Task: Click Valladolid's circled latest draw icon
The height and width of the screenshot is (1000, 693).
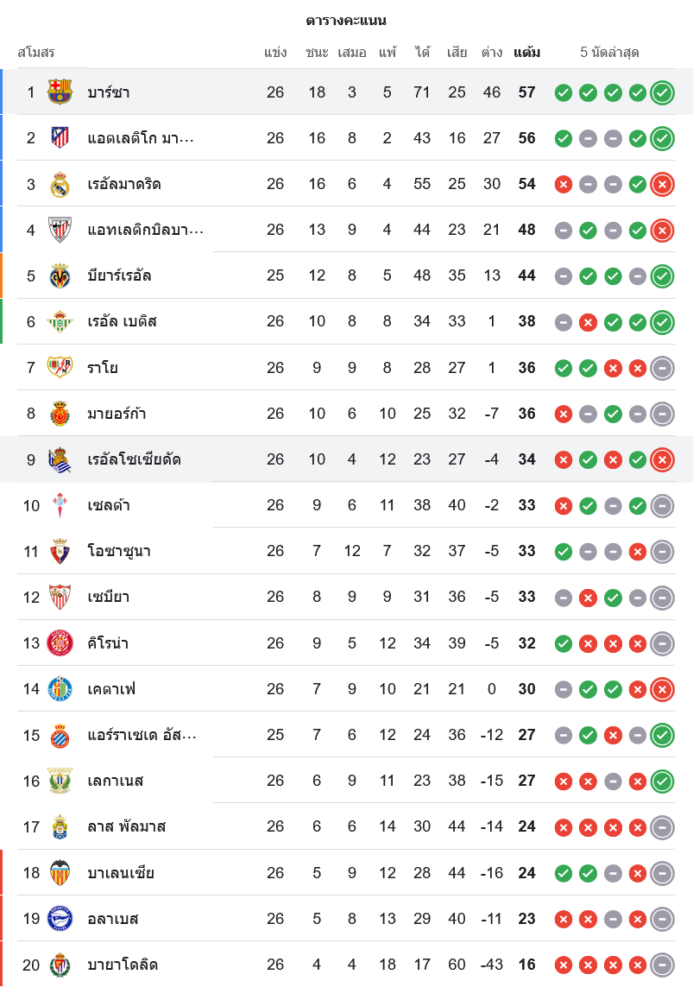Action: point(661,965)
